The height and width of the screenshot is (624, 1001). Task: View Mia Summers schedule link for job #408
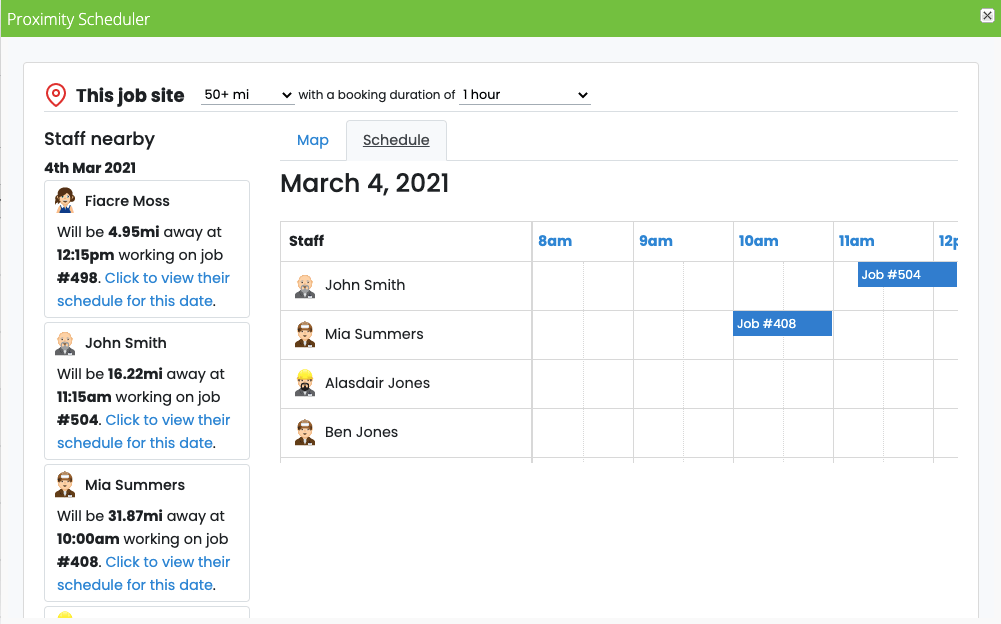(x=143, y=573)
